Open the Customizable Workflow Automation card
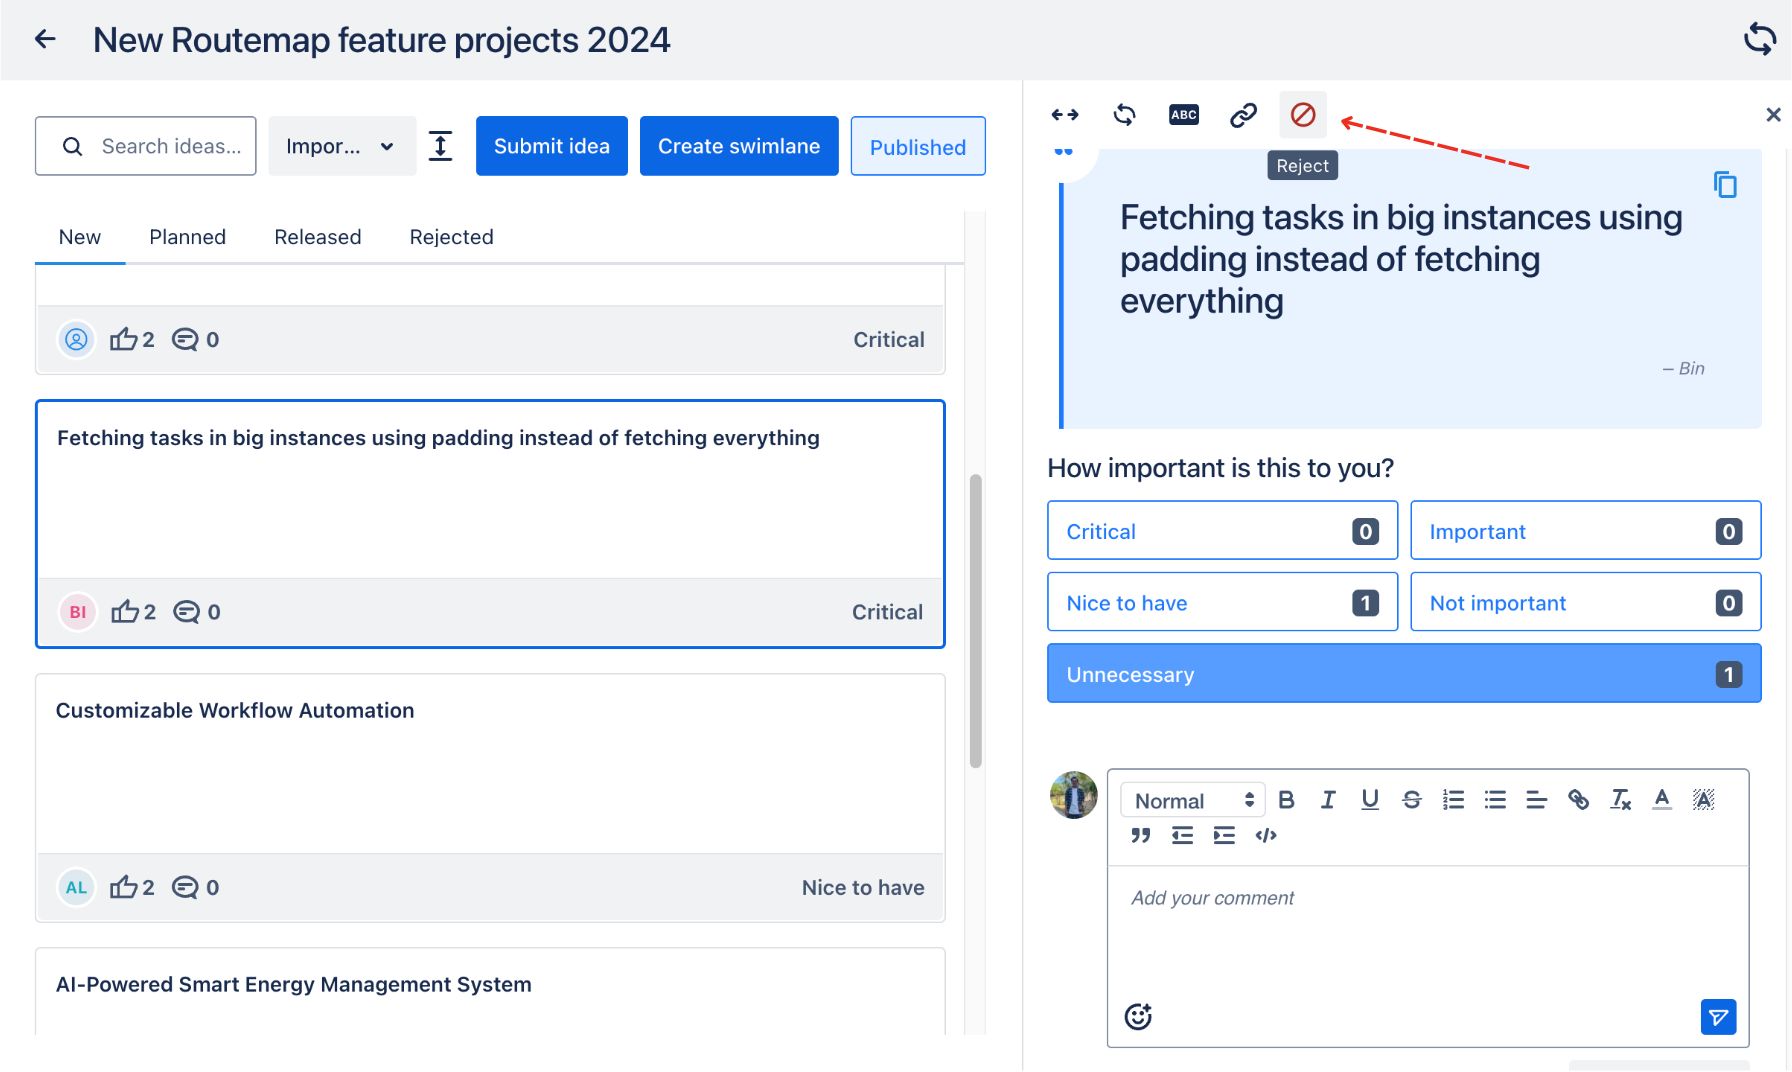This screenshot has height=1072, width=1792. coord(490,797)
